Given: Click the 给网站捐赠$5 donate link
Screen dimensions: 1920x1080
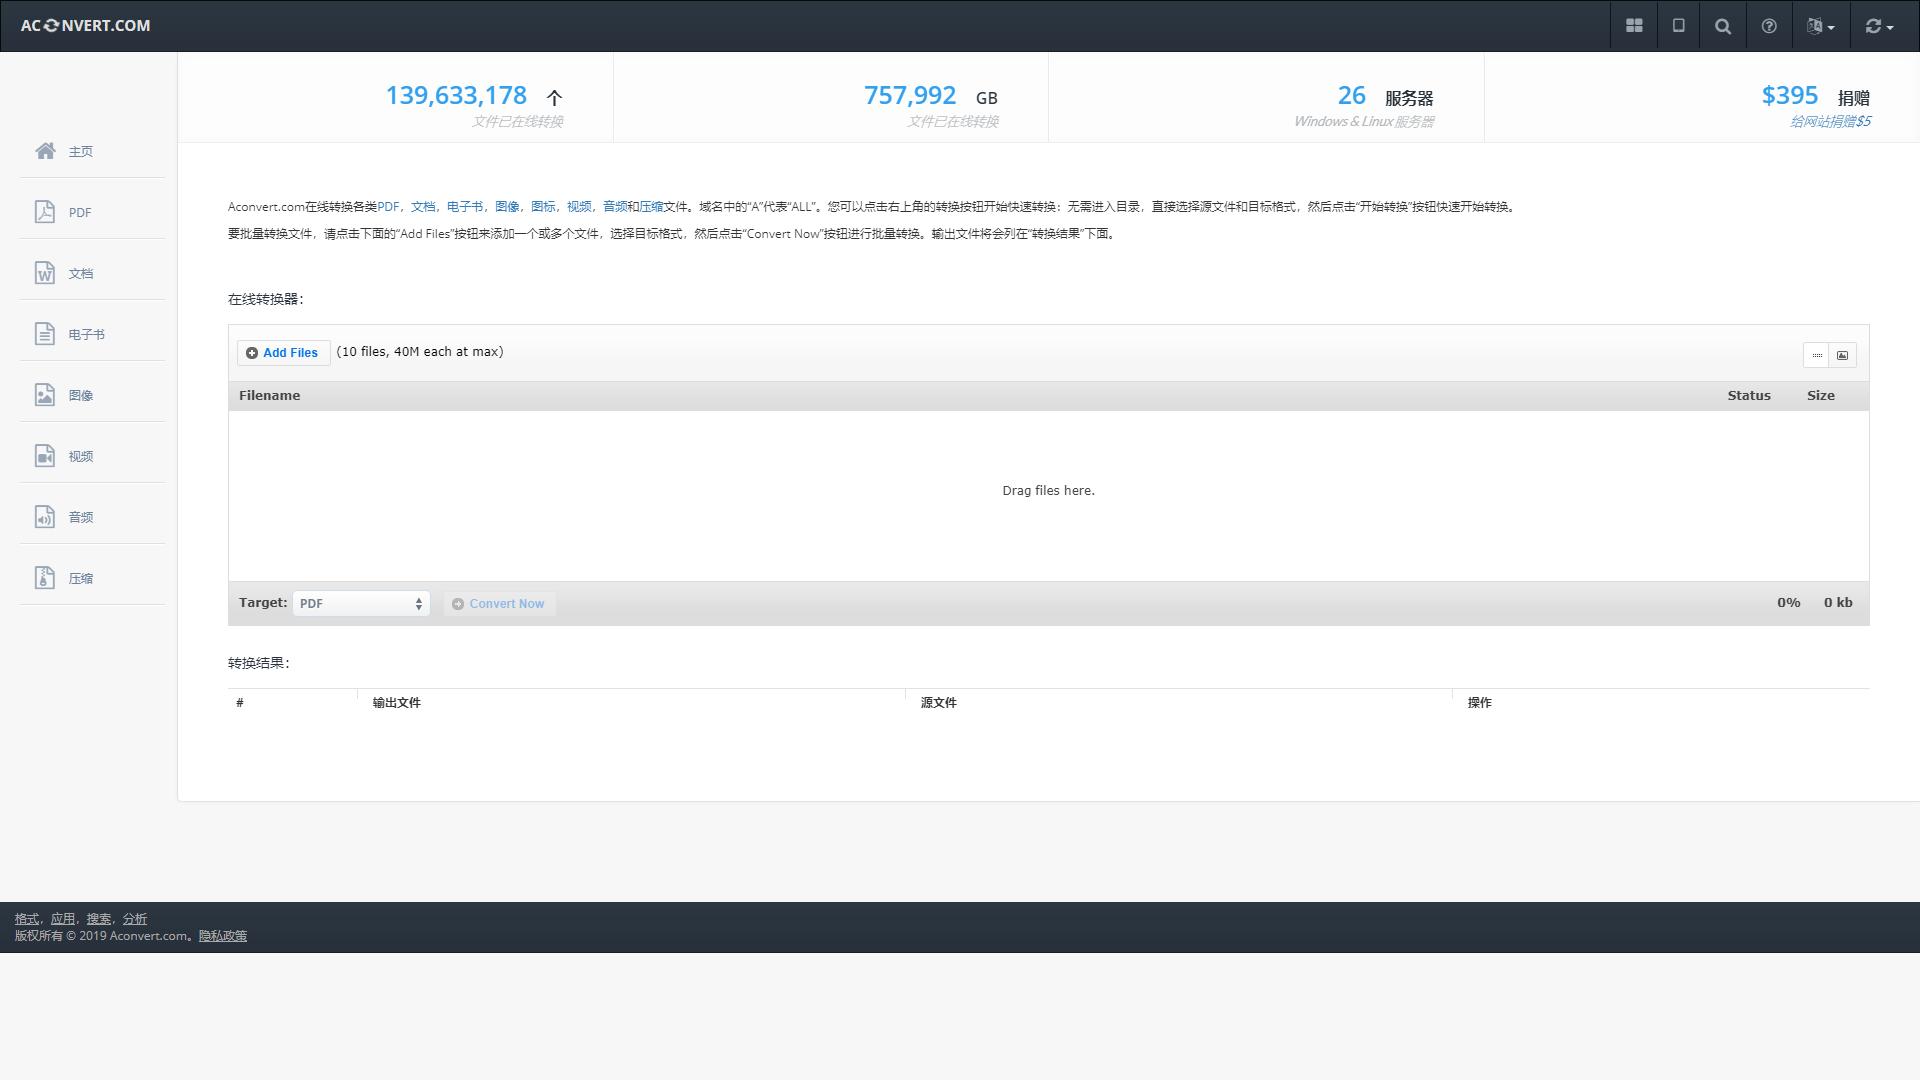Looking at the screenshot, I should pyautogui.click(x=1829, y=122).
